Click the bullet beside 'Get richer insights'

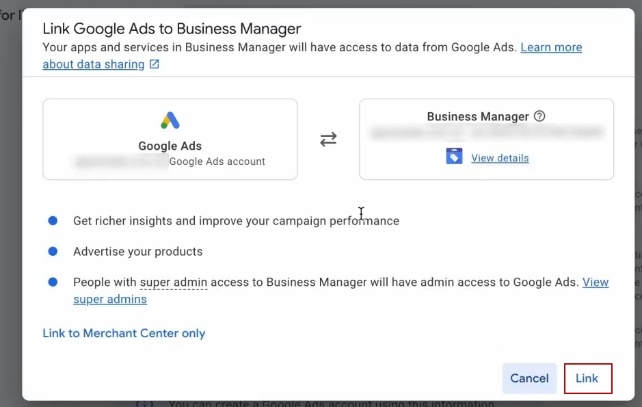52,220
